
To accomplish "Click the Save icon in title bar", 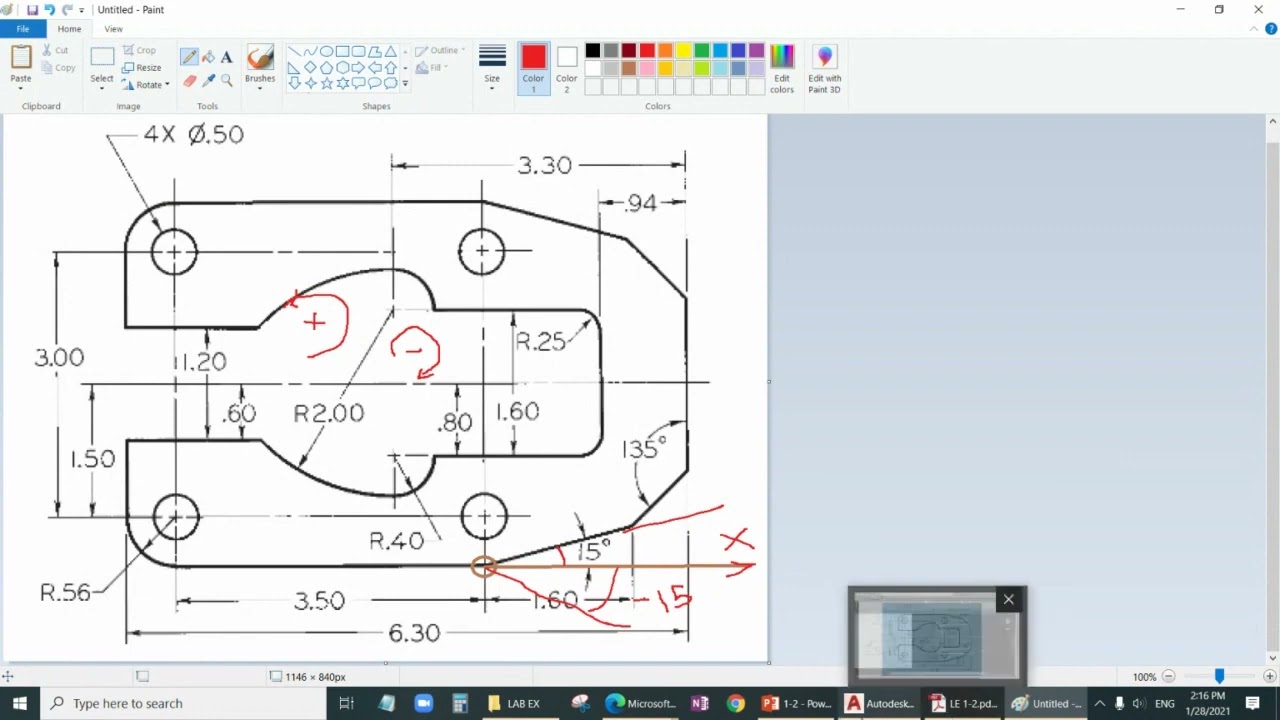I will [x=32, y=10].
